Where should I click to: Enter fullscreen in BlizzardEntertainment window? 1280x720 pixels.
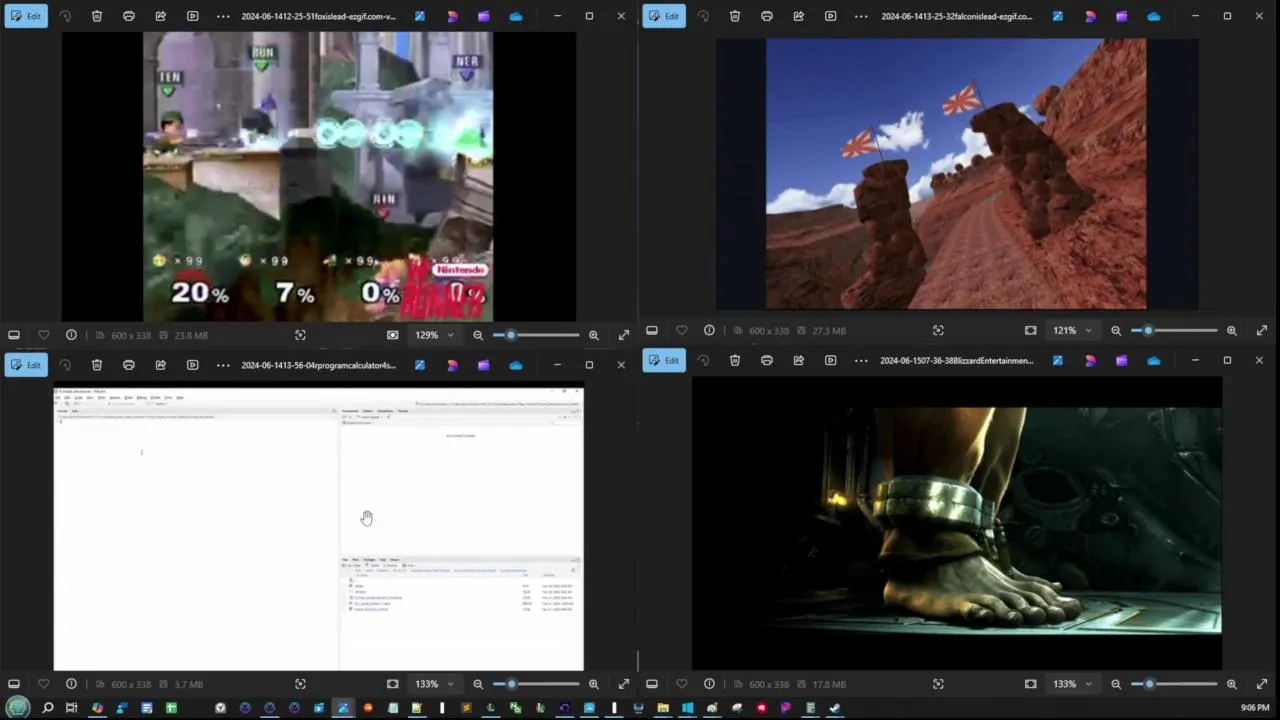[x=1262, y=684]
